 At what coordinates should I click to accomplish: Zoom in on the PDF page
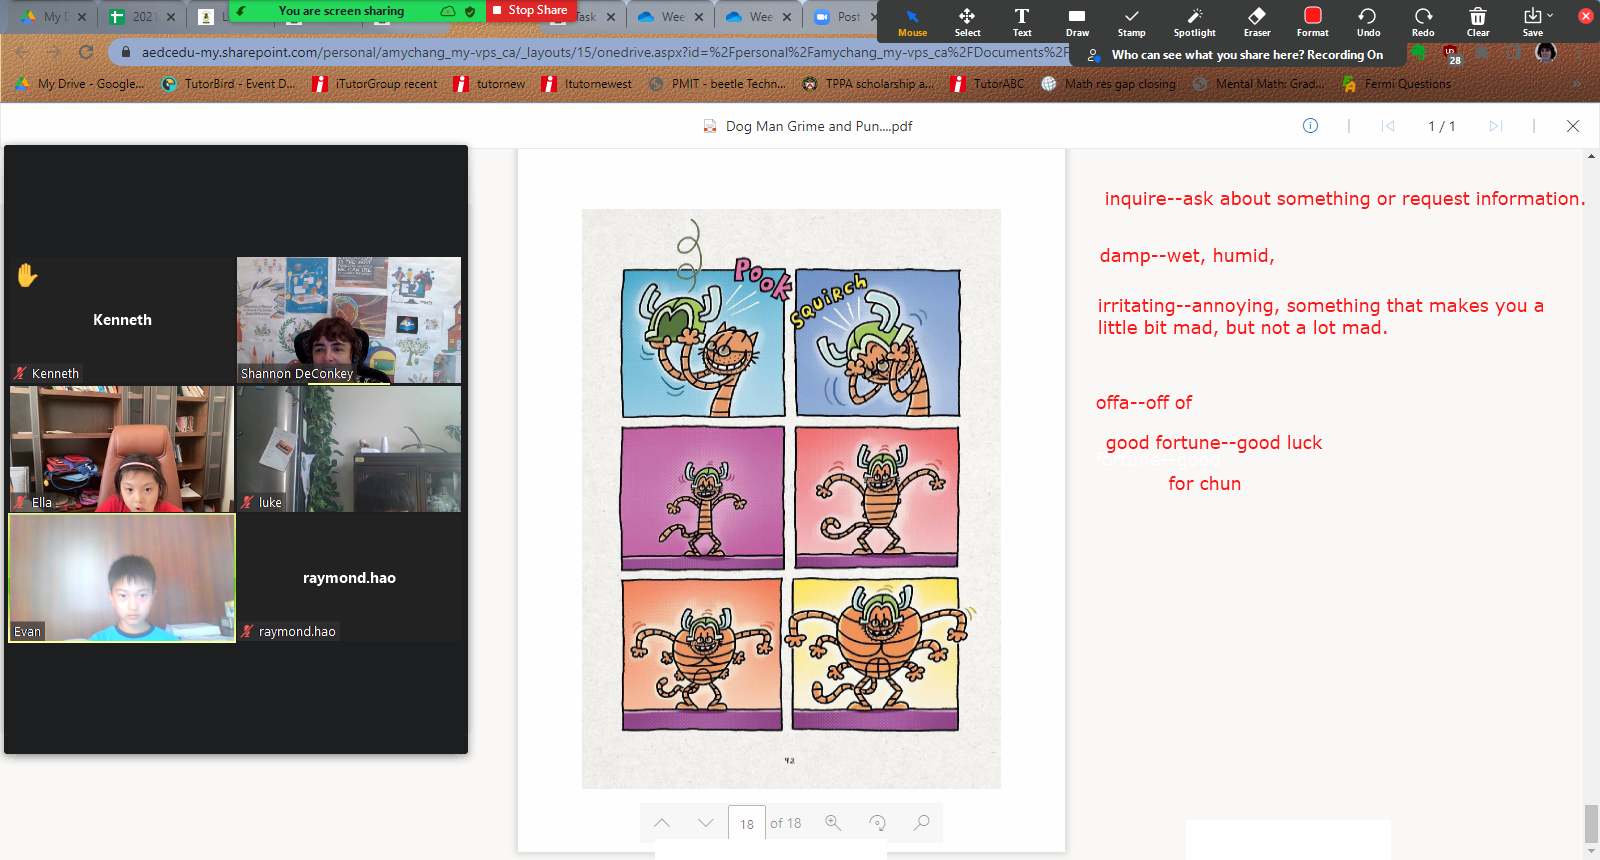coord(833,823)
